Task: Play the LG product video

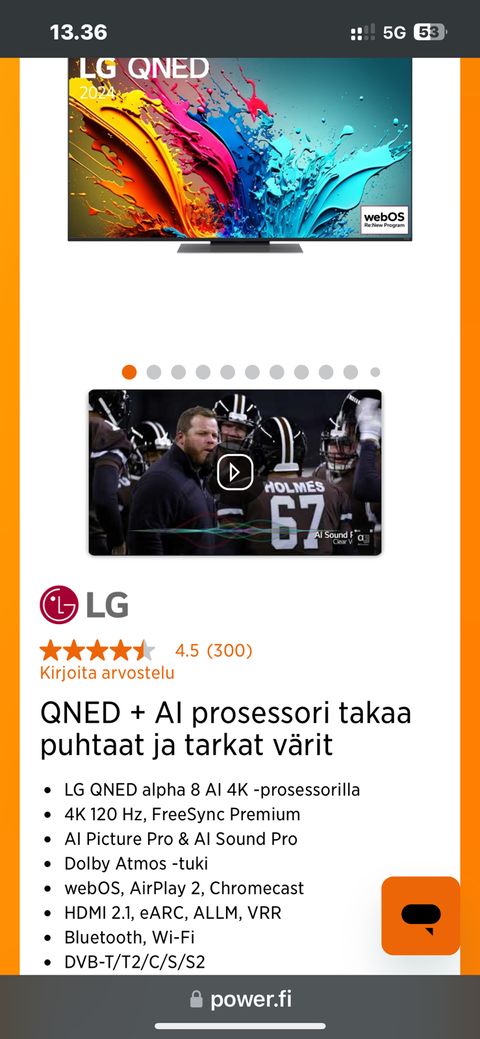Action: coord(235,472)
